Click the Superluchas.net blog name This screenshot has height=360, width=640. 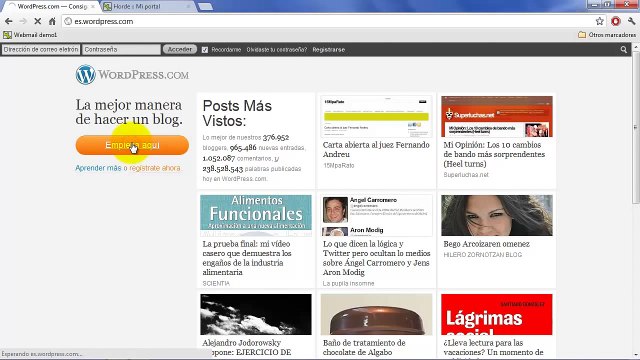pyautogui.click(x=466, y=175)
